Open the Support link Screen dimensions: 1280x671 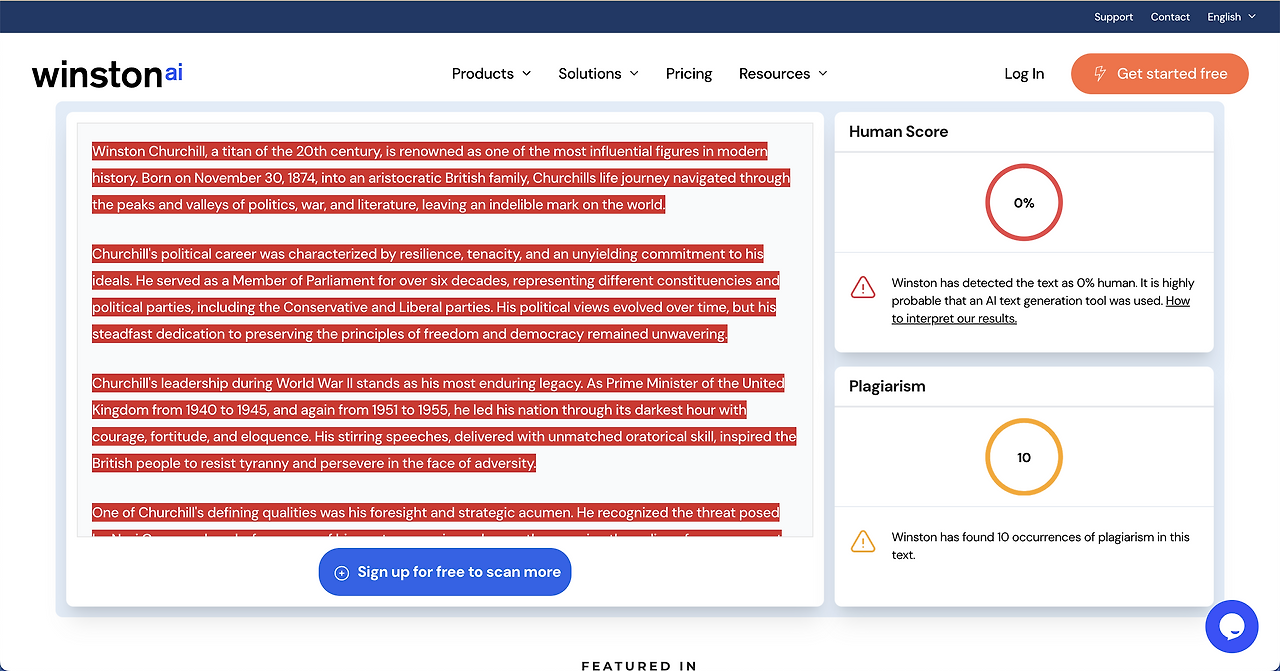click(1113, 17)
